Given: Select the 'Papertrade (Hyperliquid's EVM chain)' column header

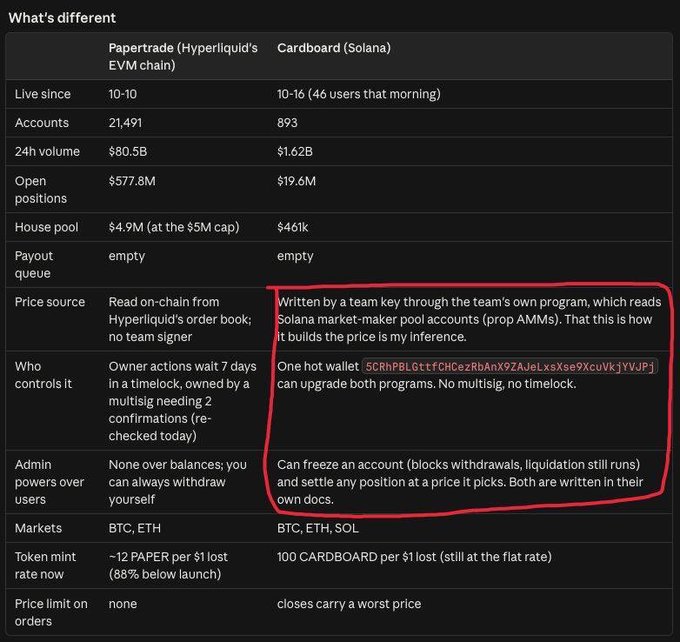Looking at the screenshot, I should click(x=183, y=56).
